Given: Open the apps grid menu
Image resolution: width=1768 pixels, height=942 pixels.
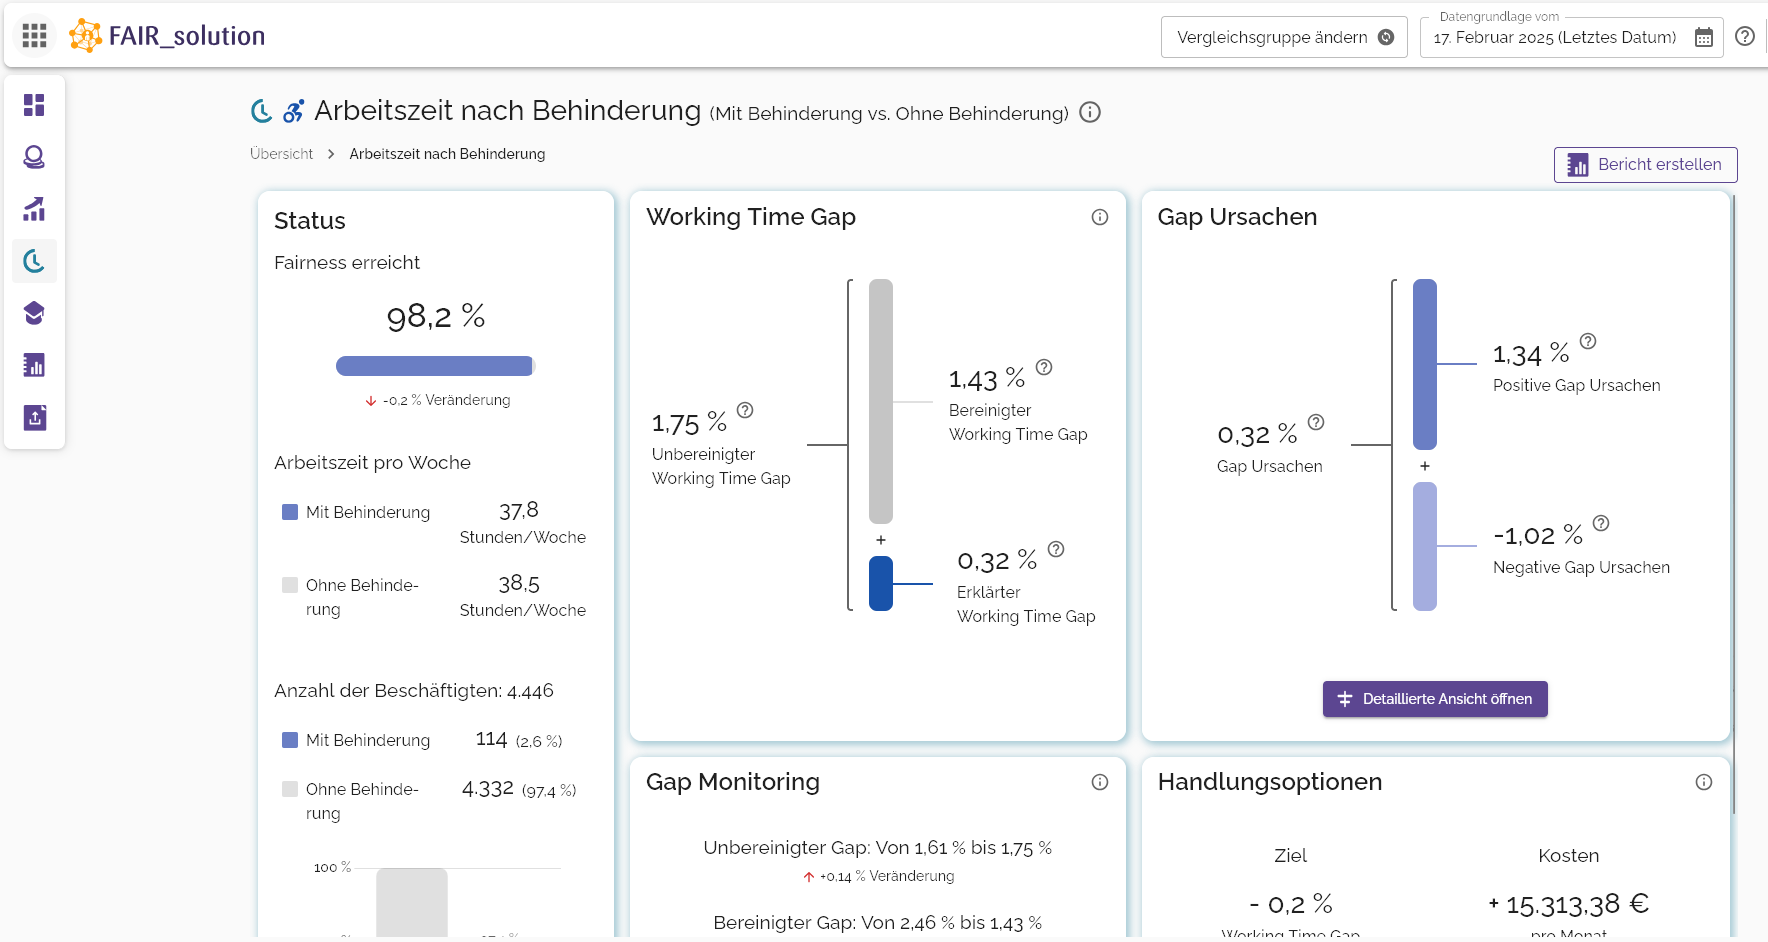Looking at the screenshot, I should [34, 36].
